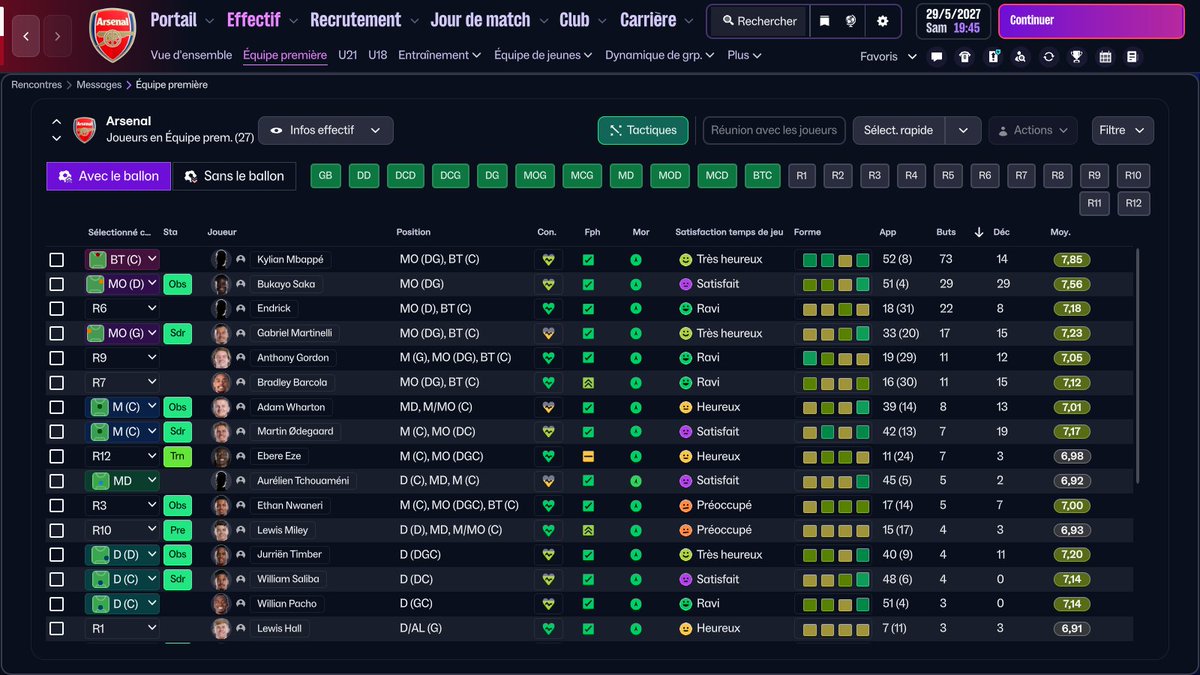
Task: Switch to Sans le ballon view
Action: pos(234,176)
